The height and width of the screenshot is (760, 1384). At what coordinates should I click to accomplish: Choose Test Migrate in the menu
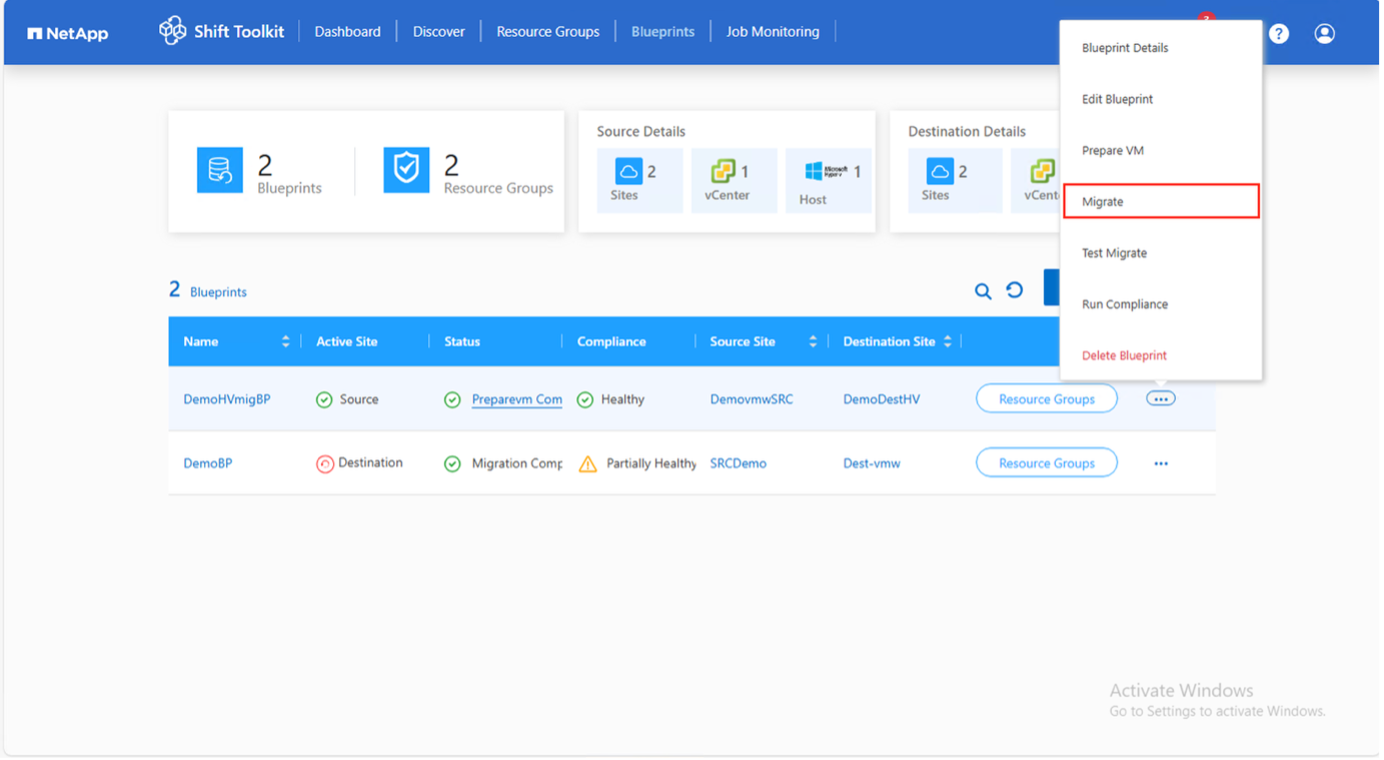pyautogui.click(x=1114, y=253)
